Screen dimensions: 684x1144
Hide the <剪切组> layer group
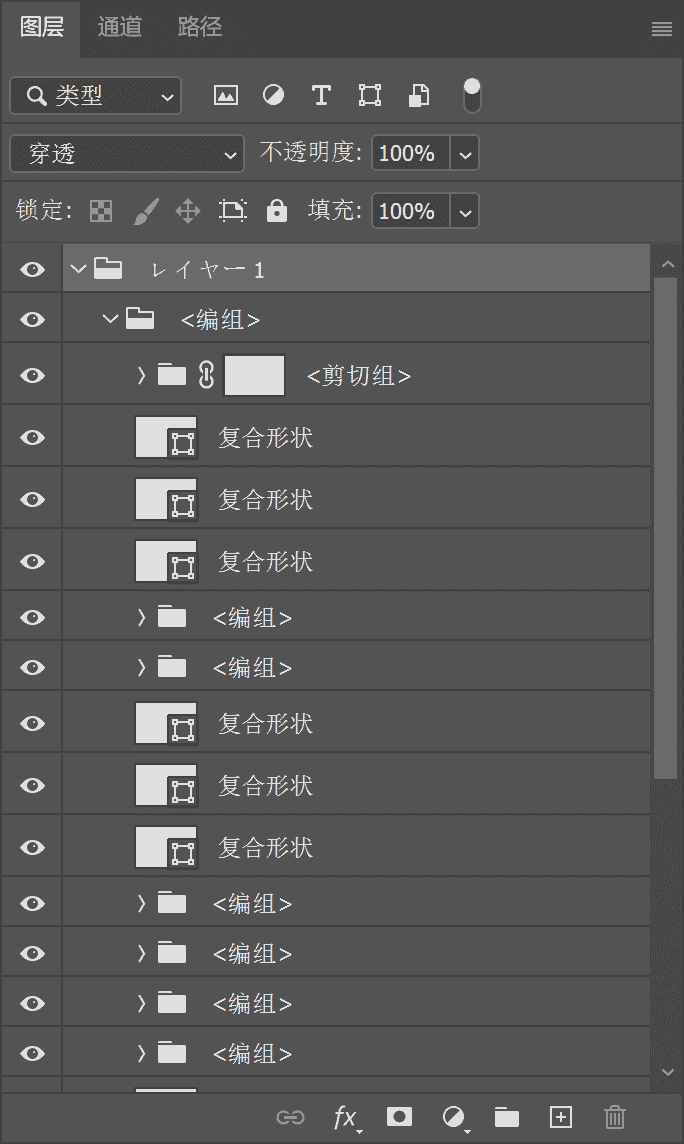click(33, 375)
